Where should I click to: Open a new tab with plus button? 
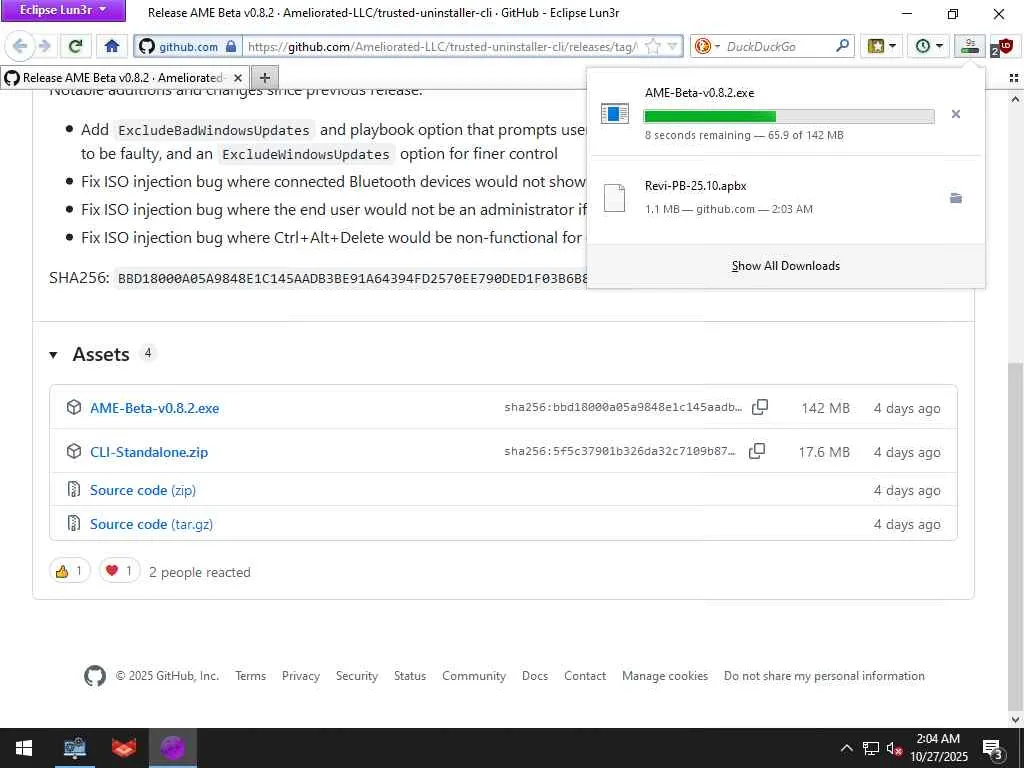point(264,78)
